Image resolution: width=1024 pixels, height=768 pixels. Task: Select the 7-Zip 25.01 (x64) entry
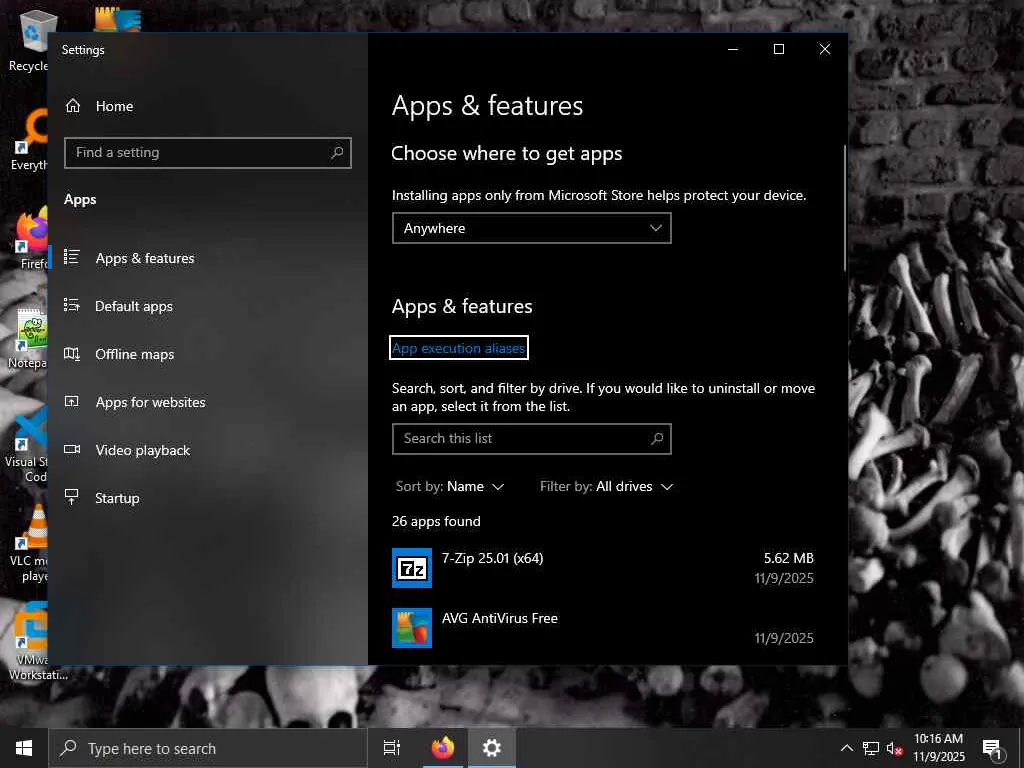point(603,568)
